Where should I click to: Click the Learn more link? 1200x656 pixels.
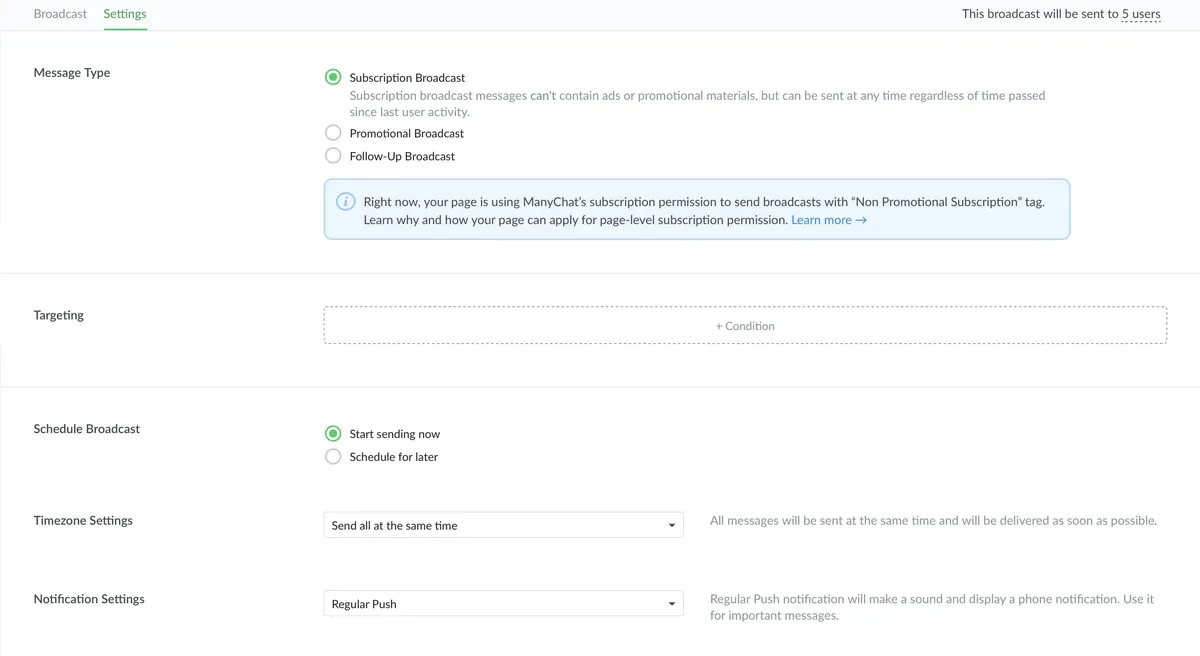click(828, 220)
